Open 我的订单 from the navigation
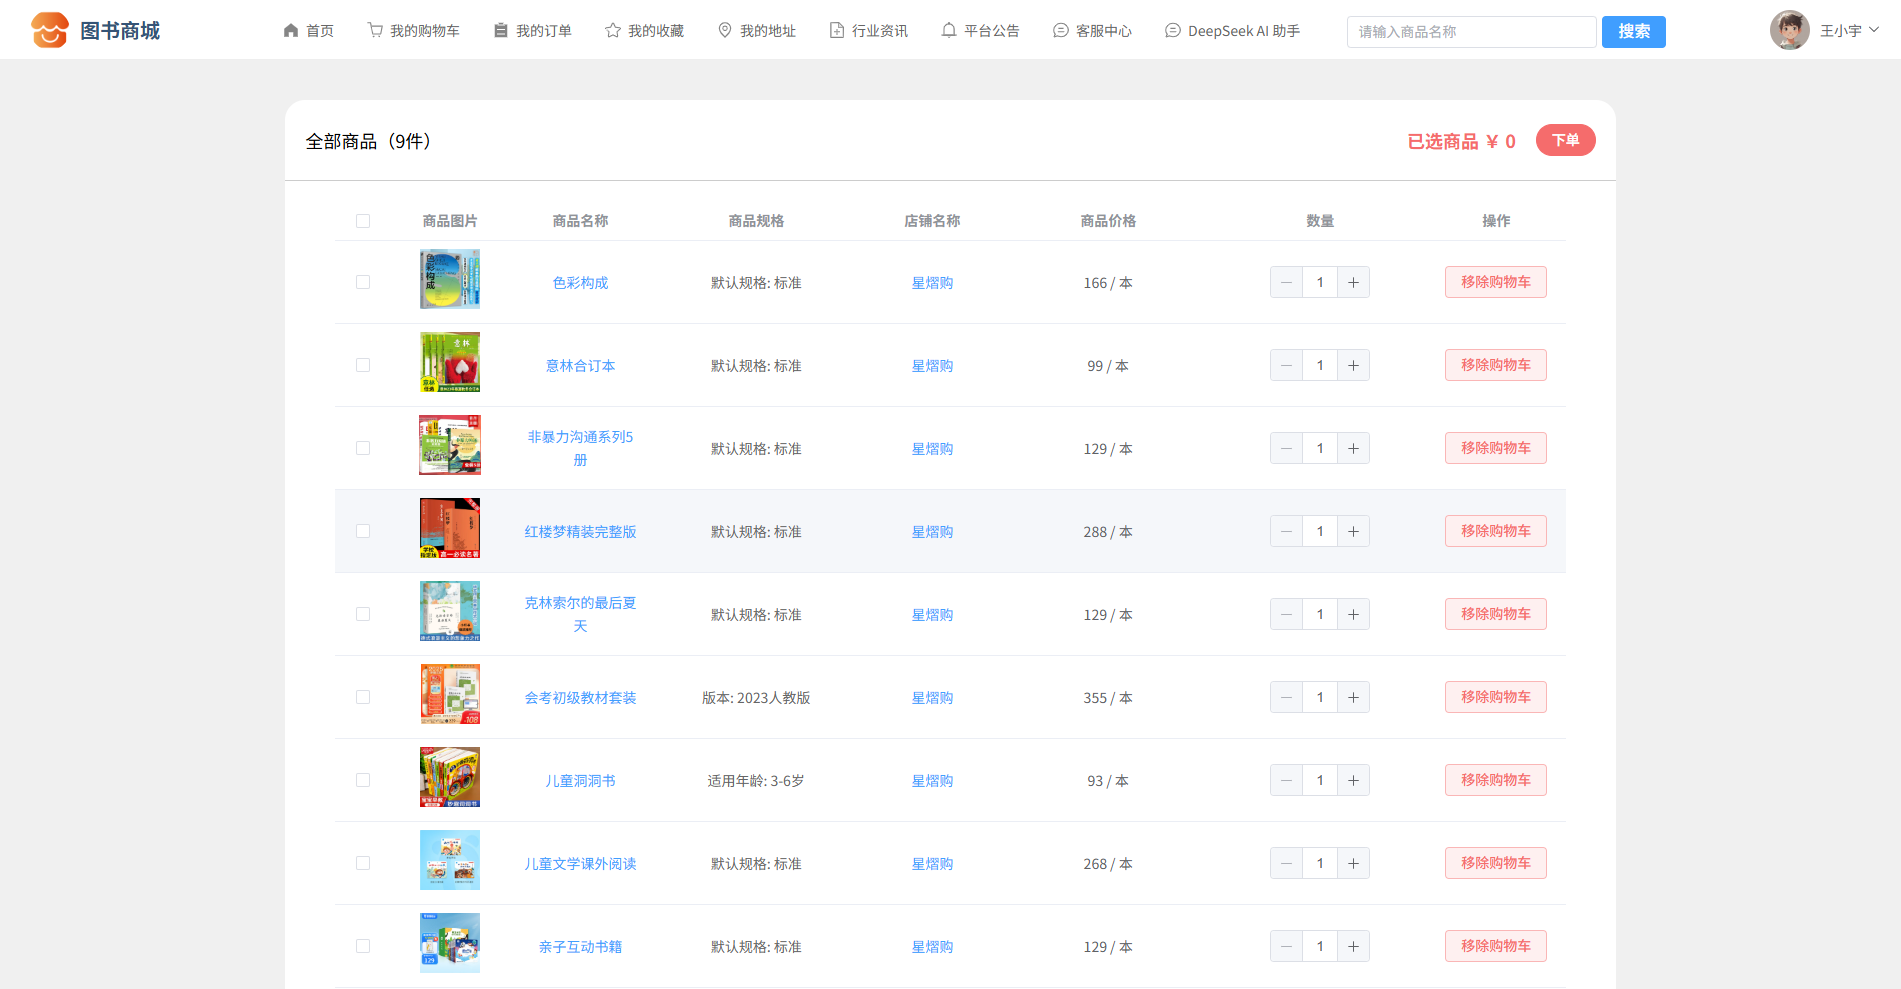The height and width of the screenshot is (989, 1901). click(x=533, y=31)
